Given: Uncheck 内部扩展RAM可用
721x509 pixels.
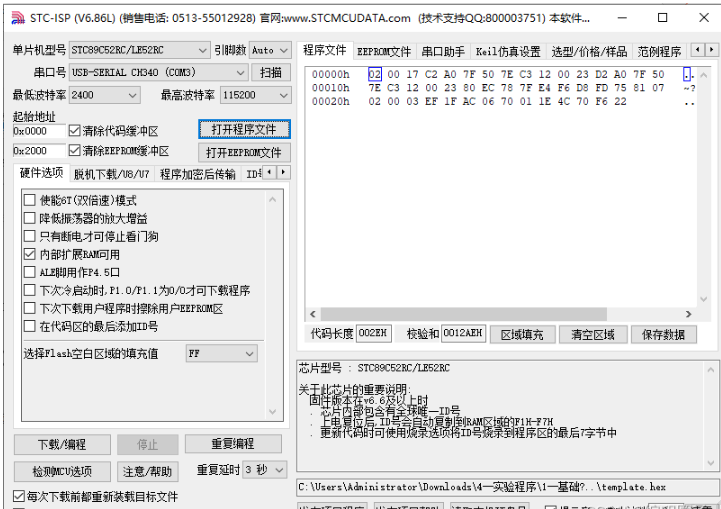Looking at the screenshot, I should (x=29, y=254).
